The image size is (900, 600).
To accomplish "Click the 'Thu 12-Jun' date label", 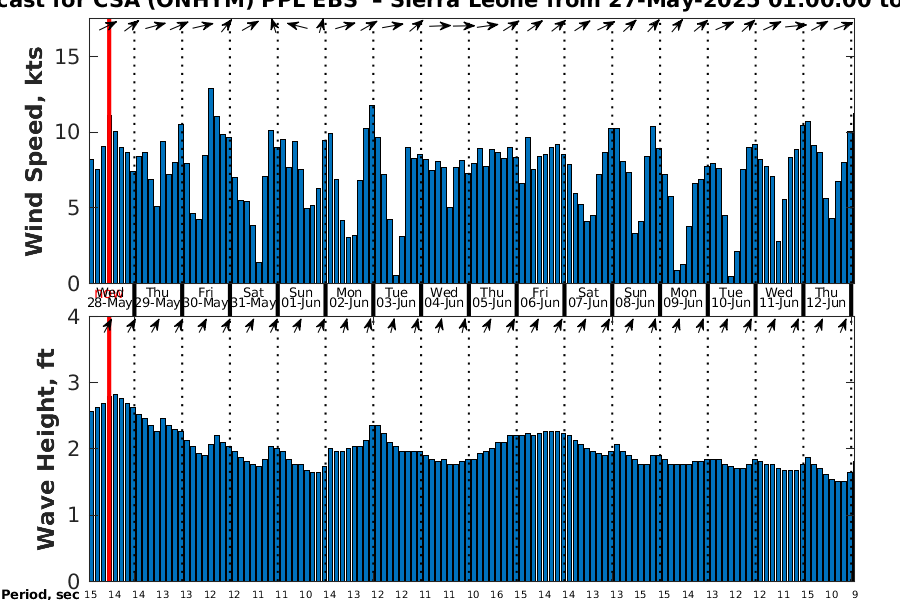I will click(x=827, y=298).
